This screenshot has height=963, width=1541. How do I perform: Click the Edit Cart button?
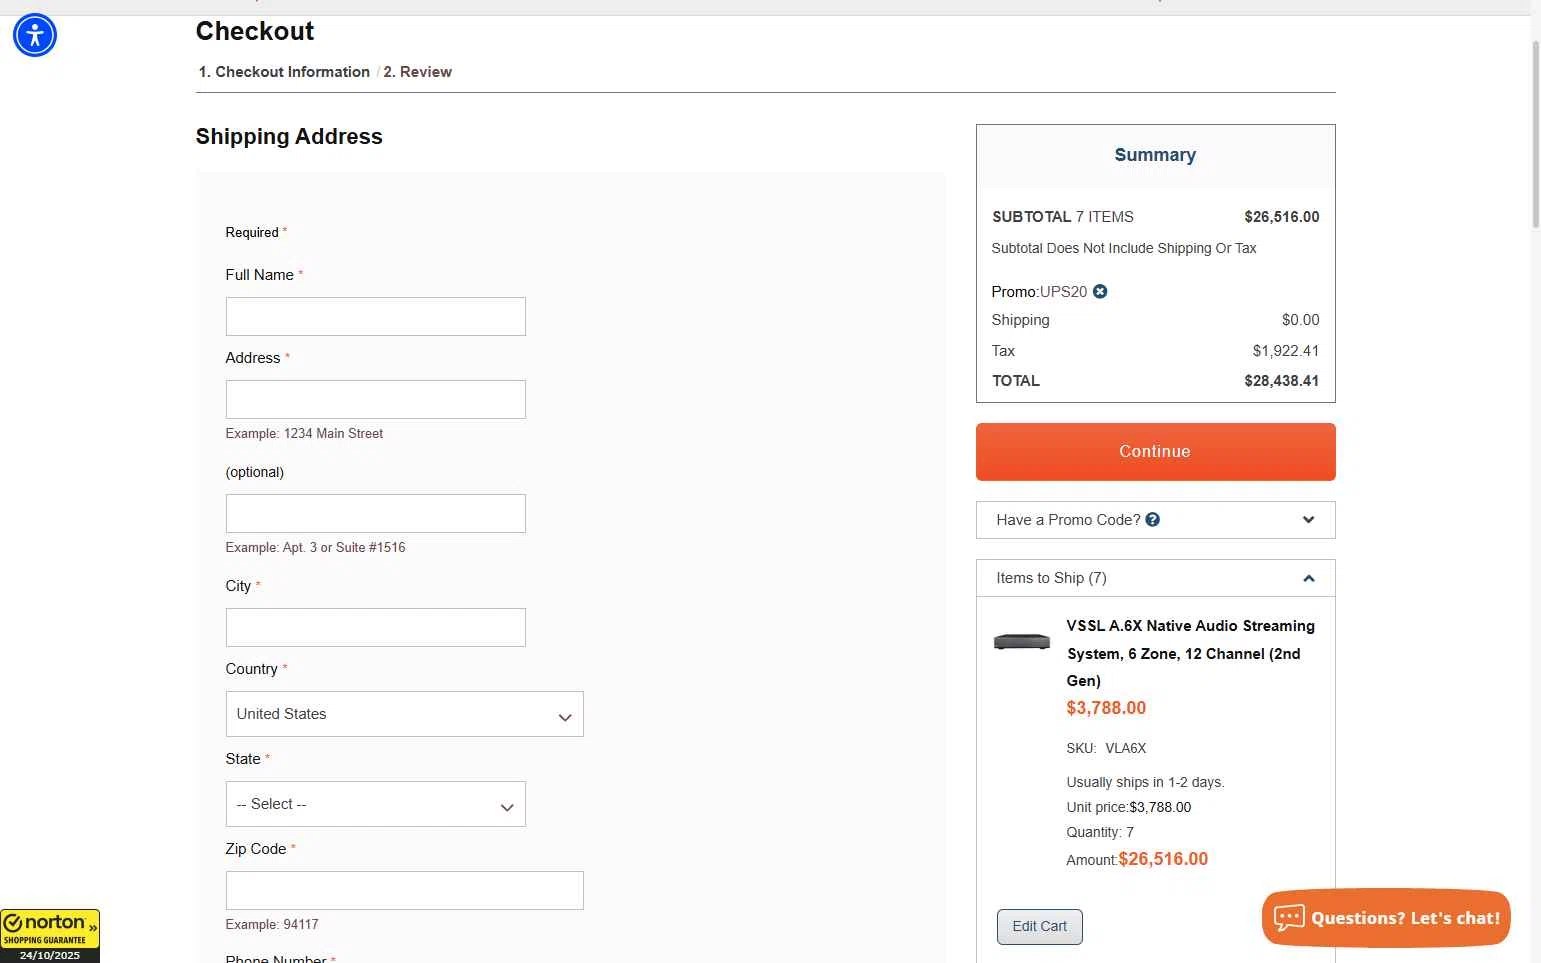pos(1039,927)
